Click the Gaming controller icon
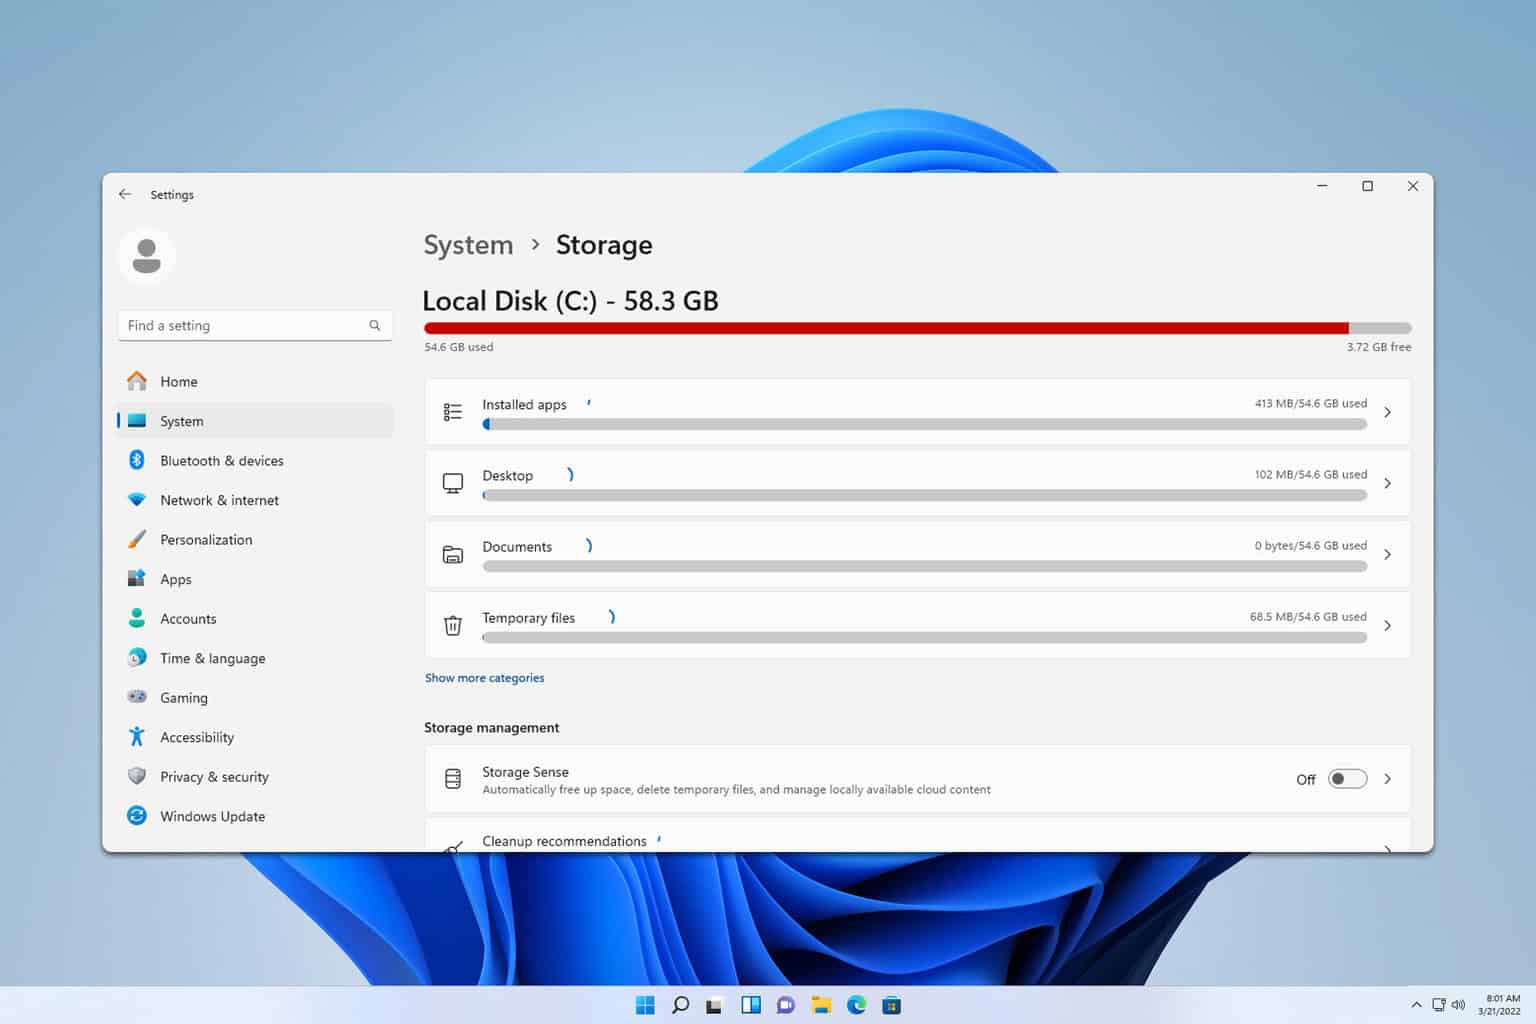 pyautogui.click(x=137, y=697)
